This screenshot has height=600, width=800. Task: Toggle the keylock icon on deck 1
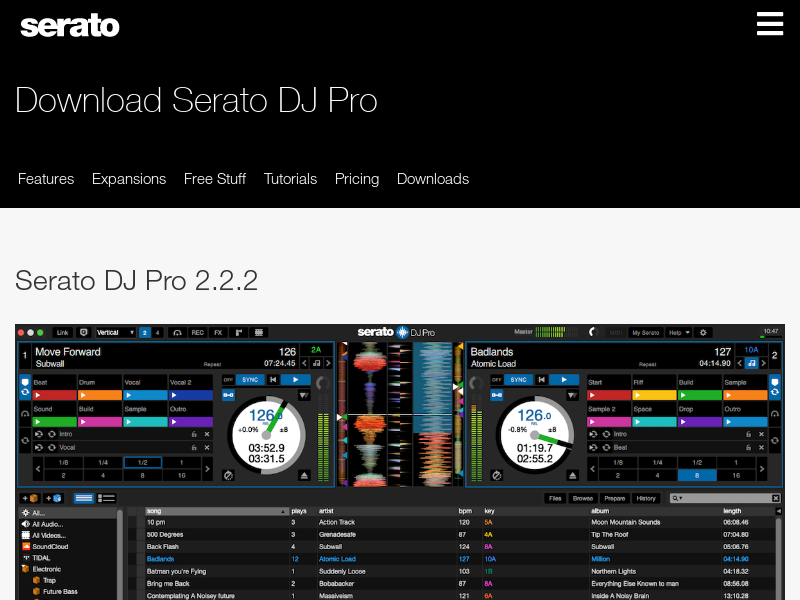(x=229, y=395)
